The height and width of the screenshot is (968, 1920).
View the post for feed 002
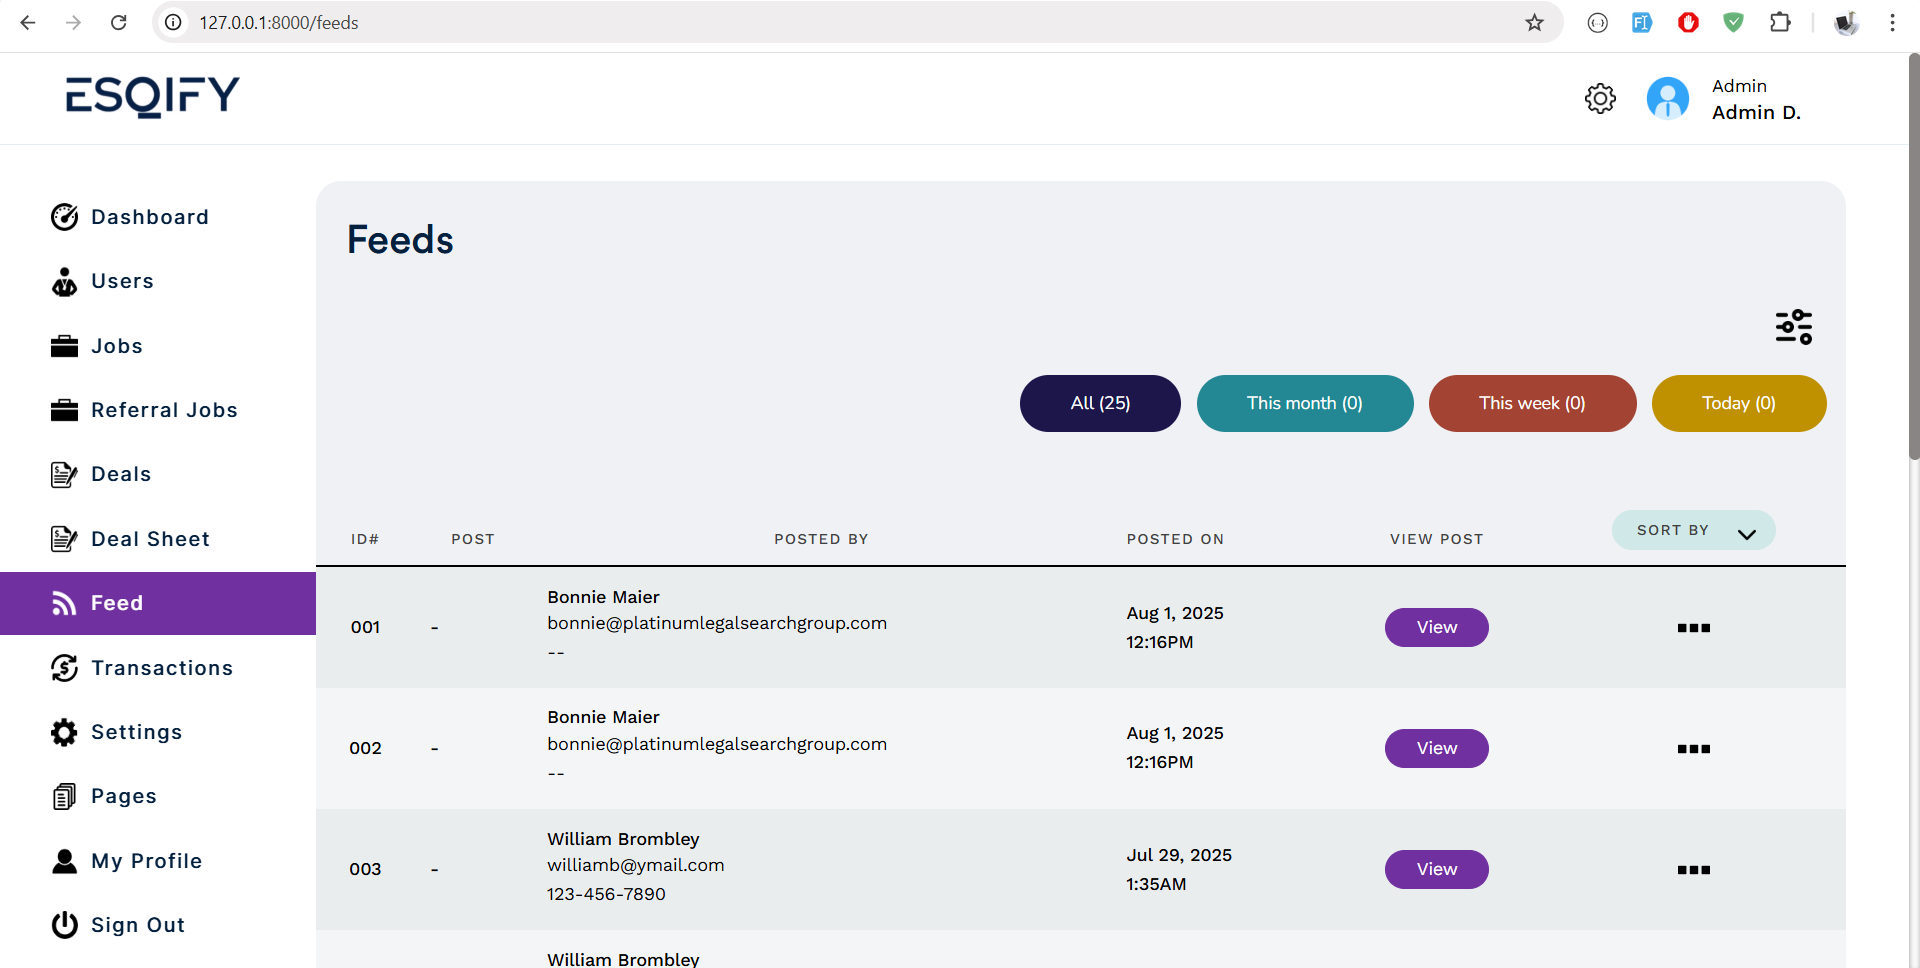point(1436,749)
